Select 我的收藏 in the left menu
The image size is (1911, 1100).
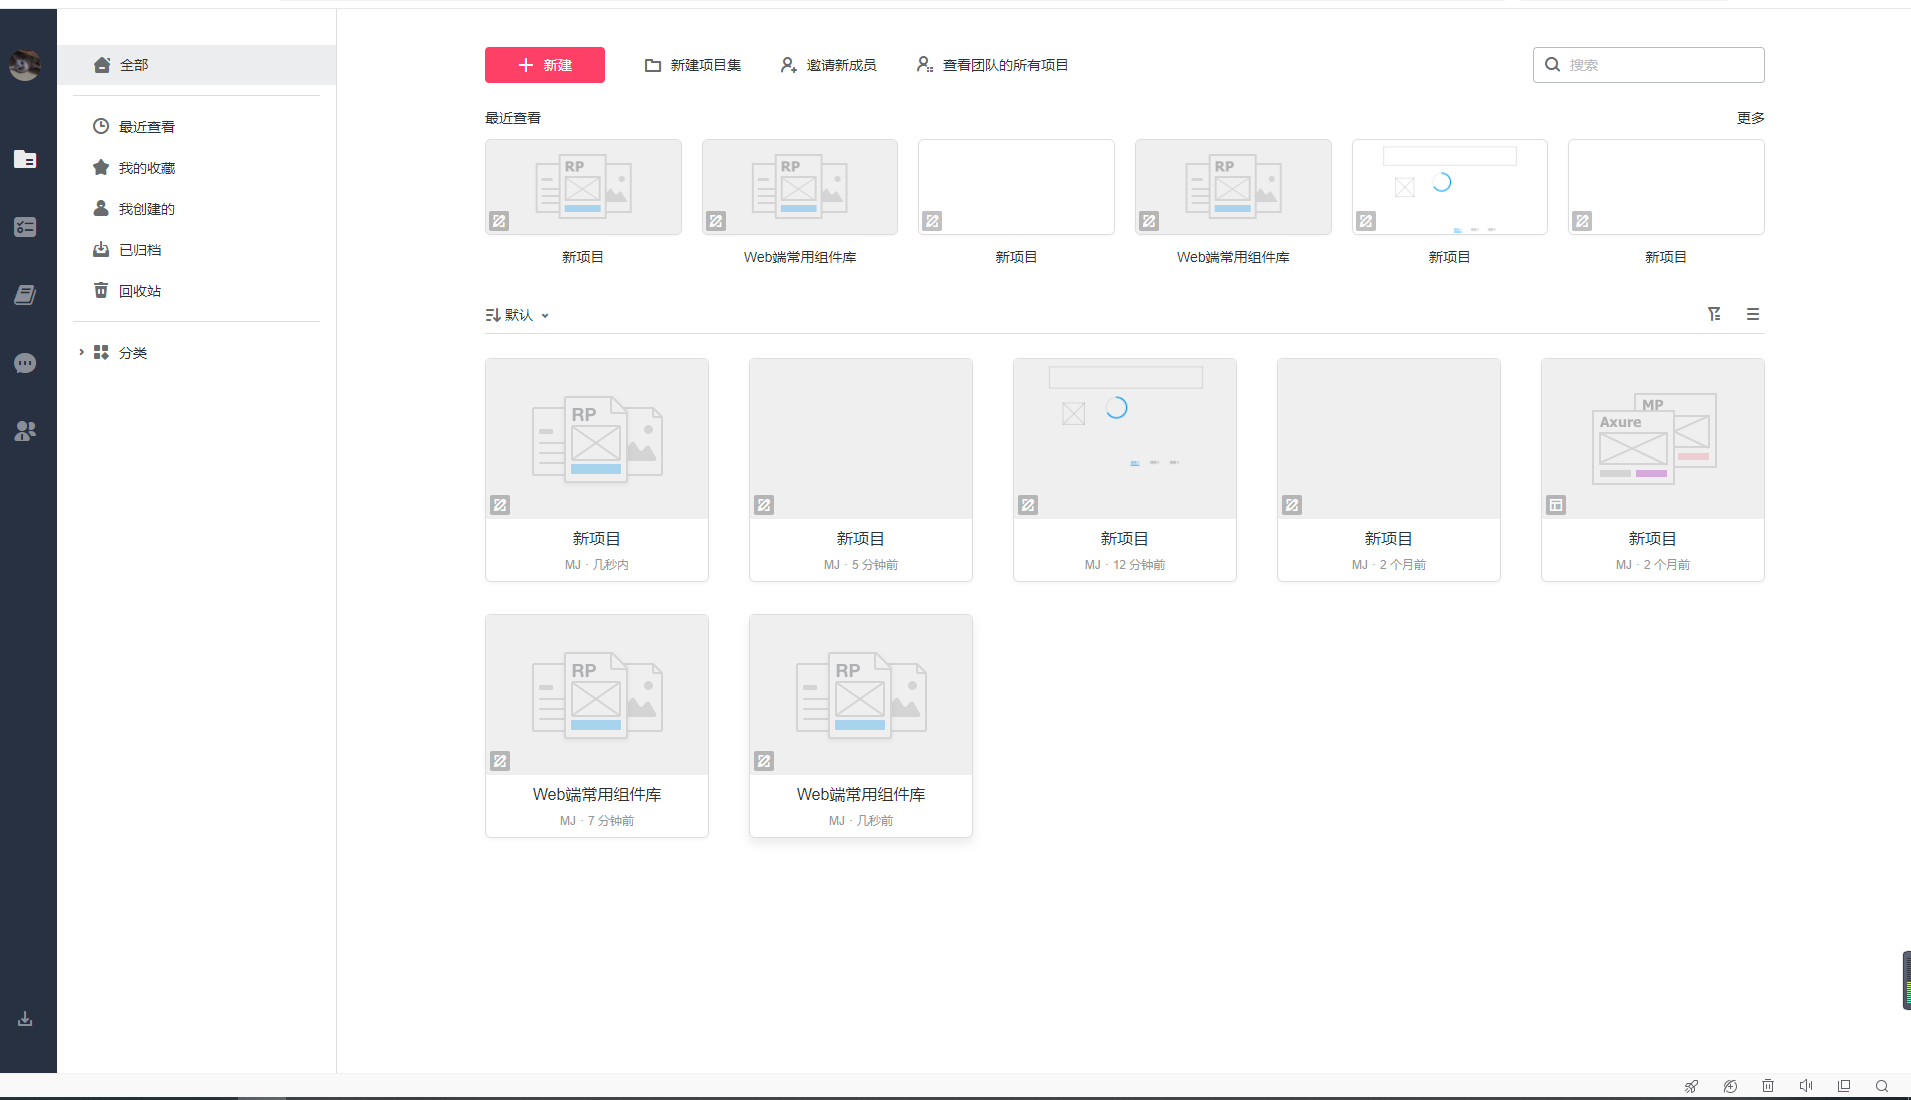pyautogui.click(x=146, y=168)
